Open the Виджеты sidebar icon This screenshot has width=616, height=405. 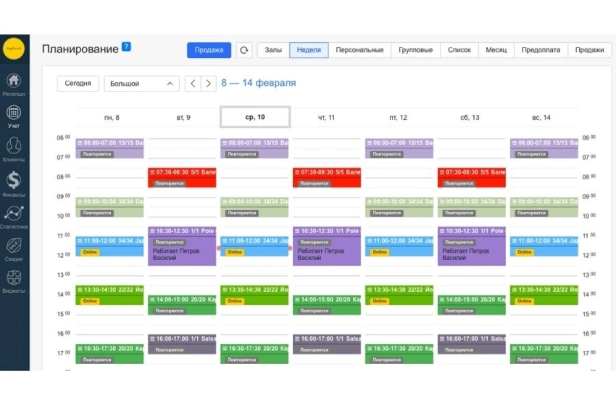(x=14, y=280)
